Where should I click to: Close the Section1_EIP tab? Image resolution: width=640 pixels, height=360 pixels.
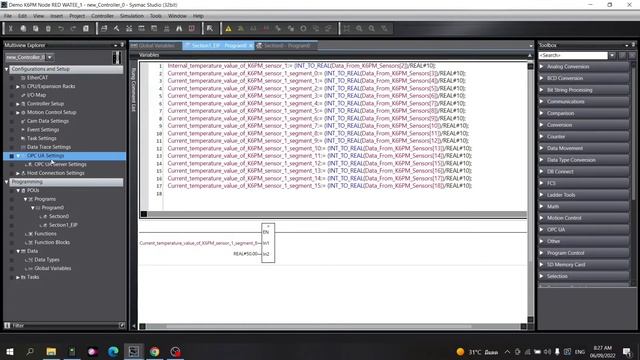251,46
